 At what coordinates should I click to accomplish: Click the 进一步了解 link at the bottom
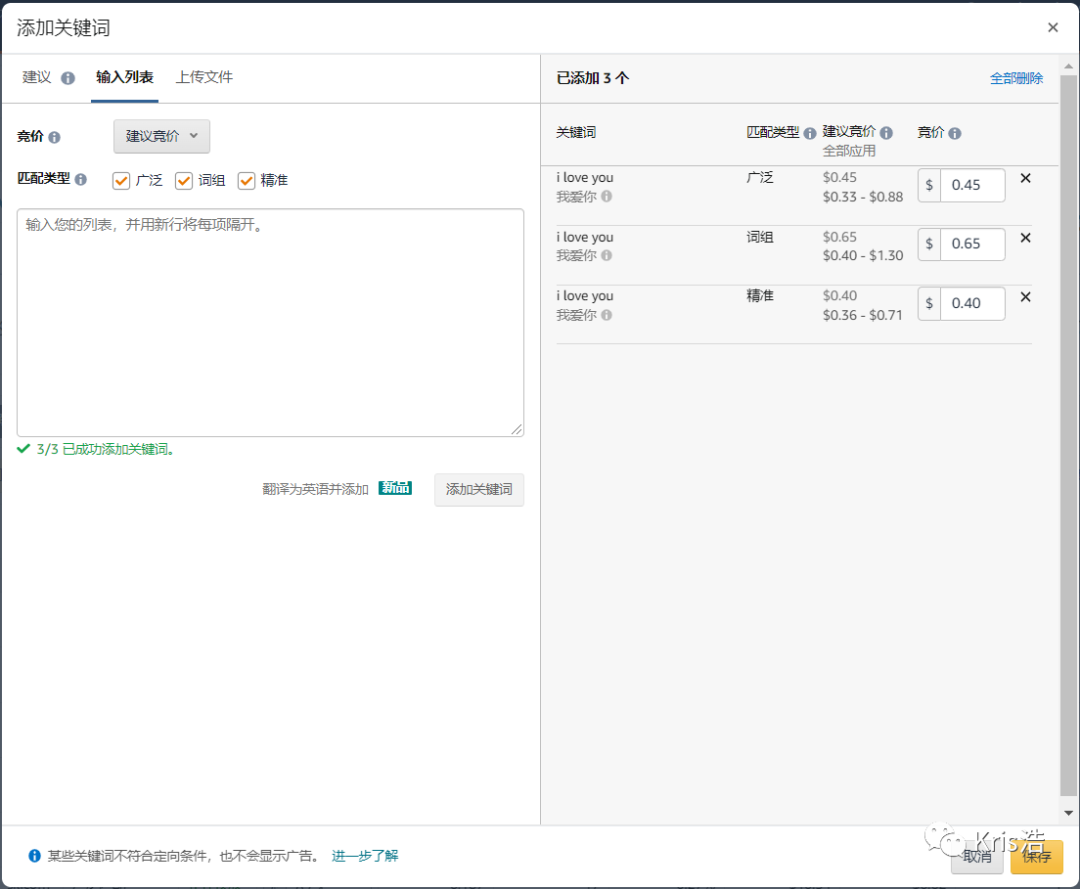(x=364, y=855)
